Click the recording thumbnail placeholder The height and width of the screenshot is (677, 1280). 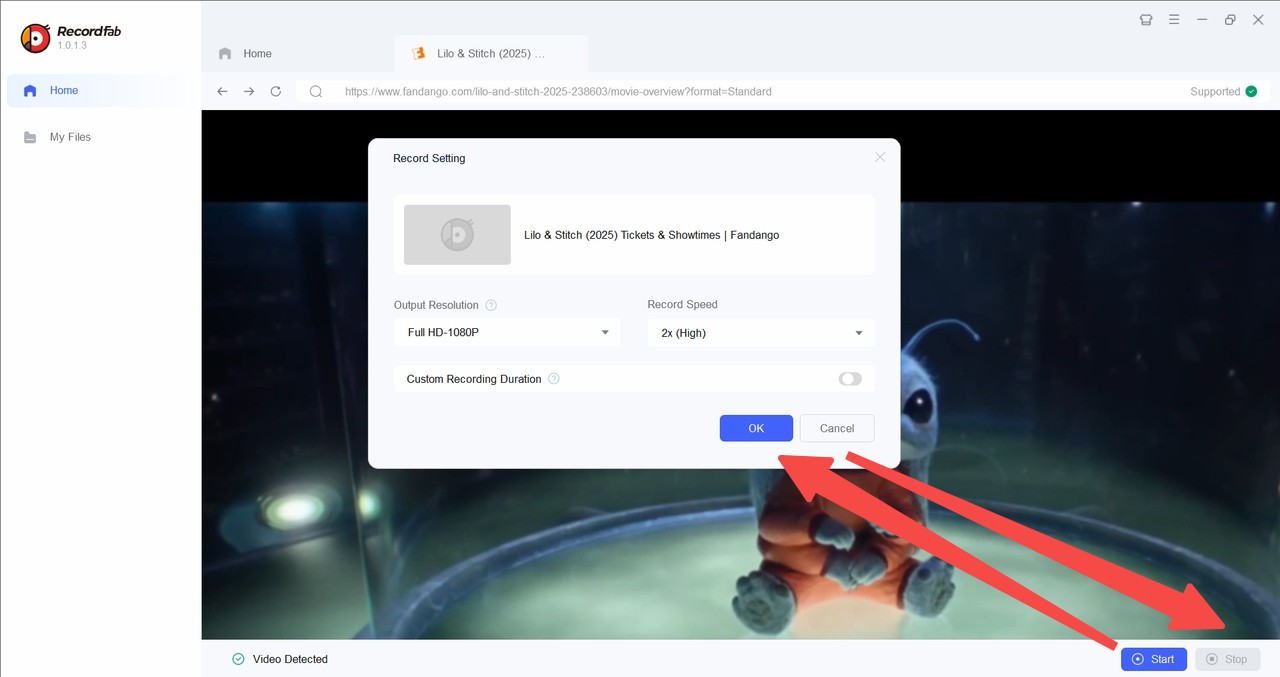pyautogui.click(x=457, y=235)
